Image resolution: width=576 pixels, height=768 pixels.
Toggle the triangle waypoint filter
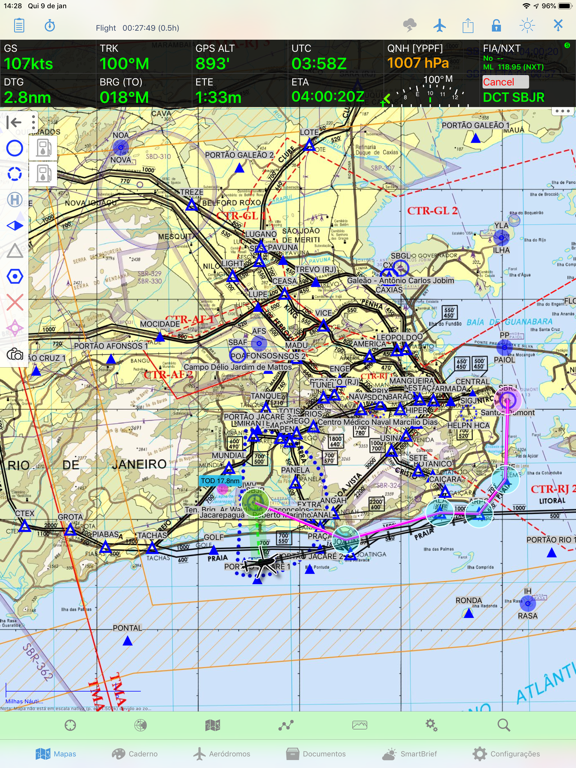[15, 251]
